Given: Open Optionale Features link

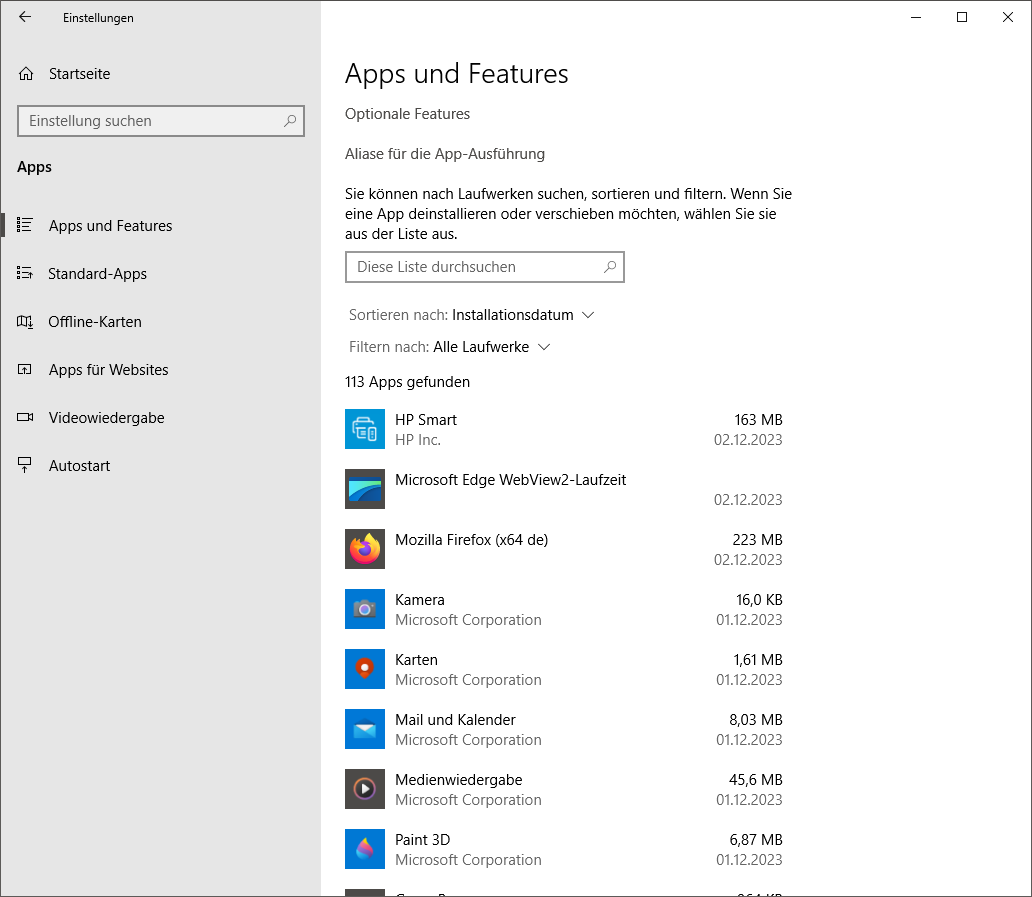Looking at the screenshot, I should coord(407,114).
